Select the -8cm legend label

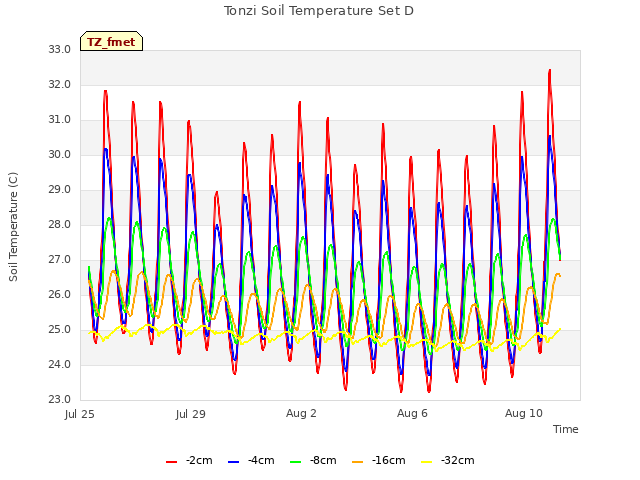point(323,460)
